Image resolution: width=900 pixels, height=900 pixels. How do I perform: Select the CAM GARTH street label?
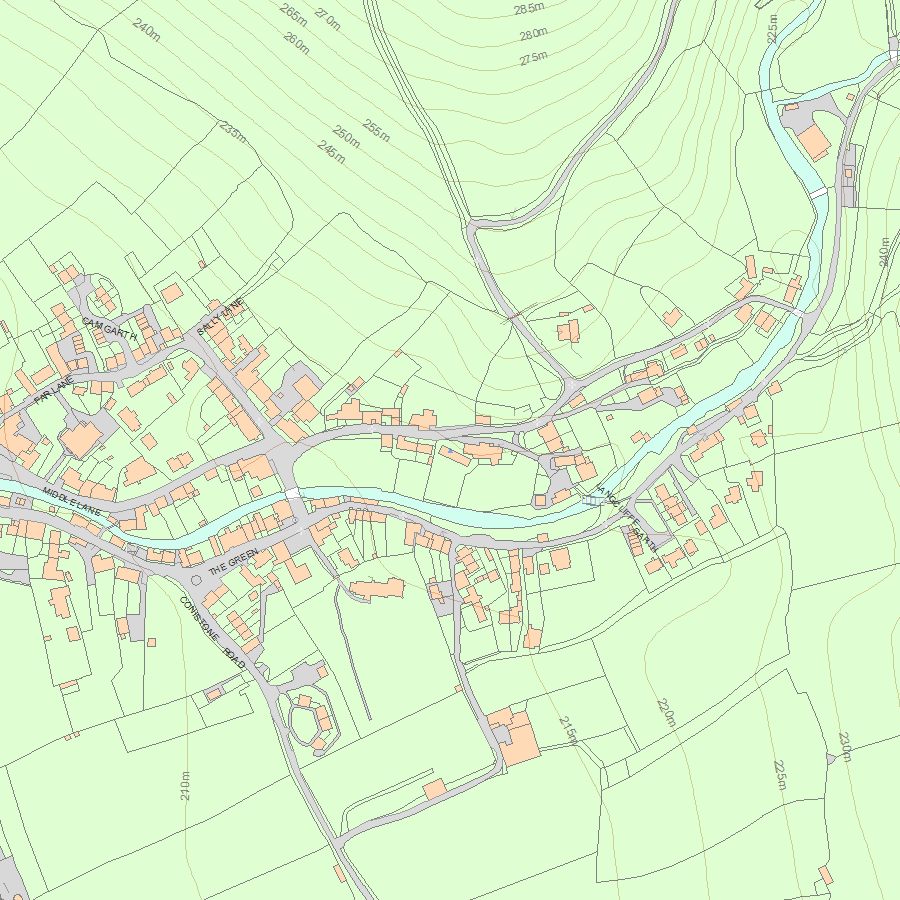coord(110,328)
